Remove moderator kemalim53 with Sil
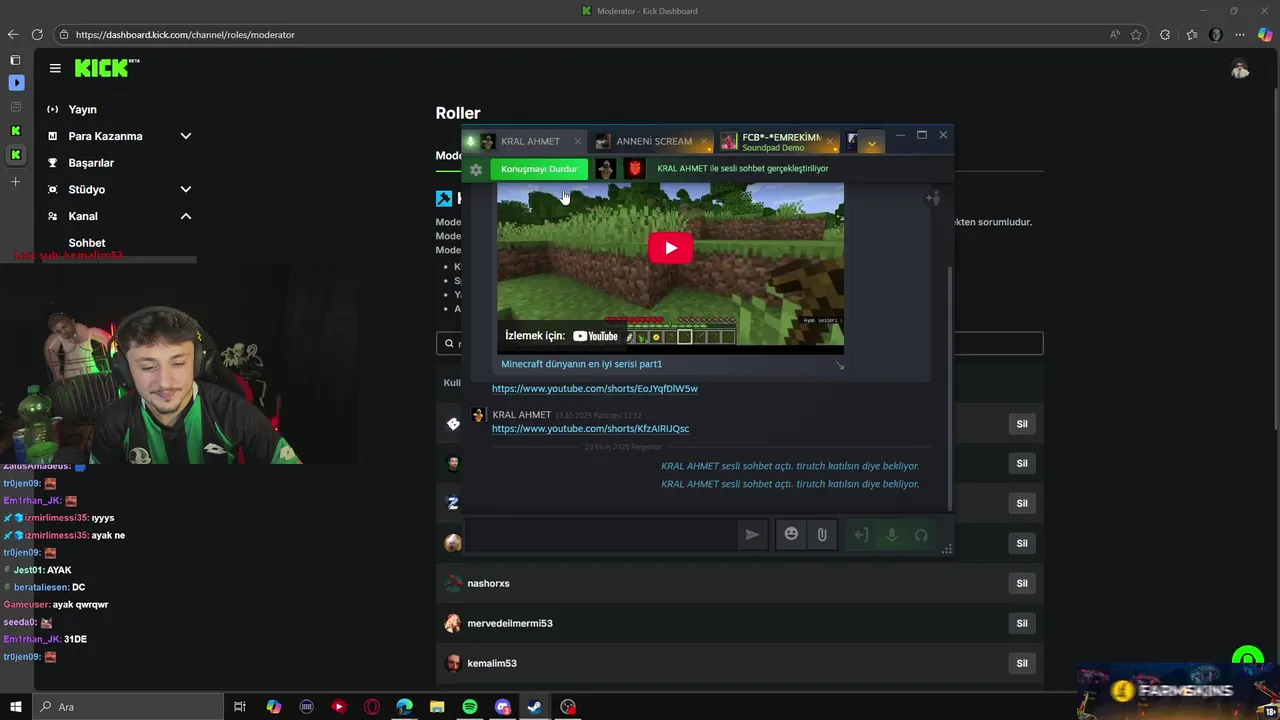 coord(1022,663)
